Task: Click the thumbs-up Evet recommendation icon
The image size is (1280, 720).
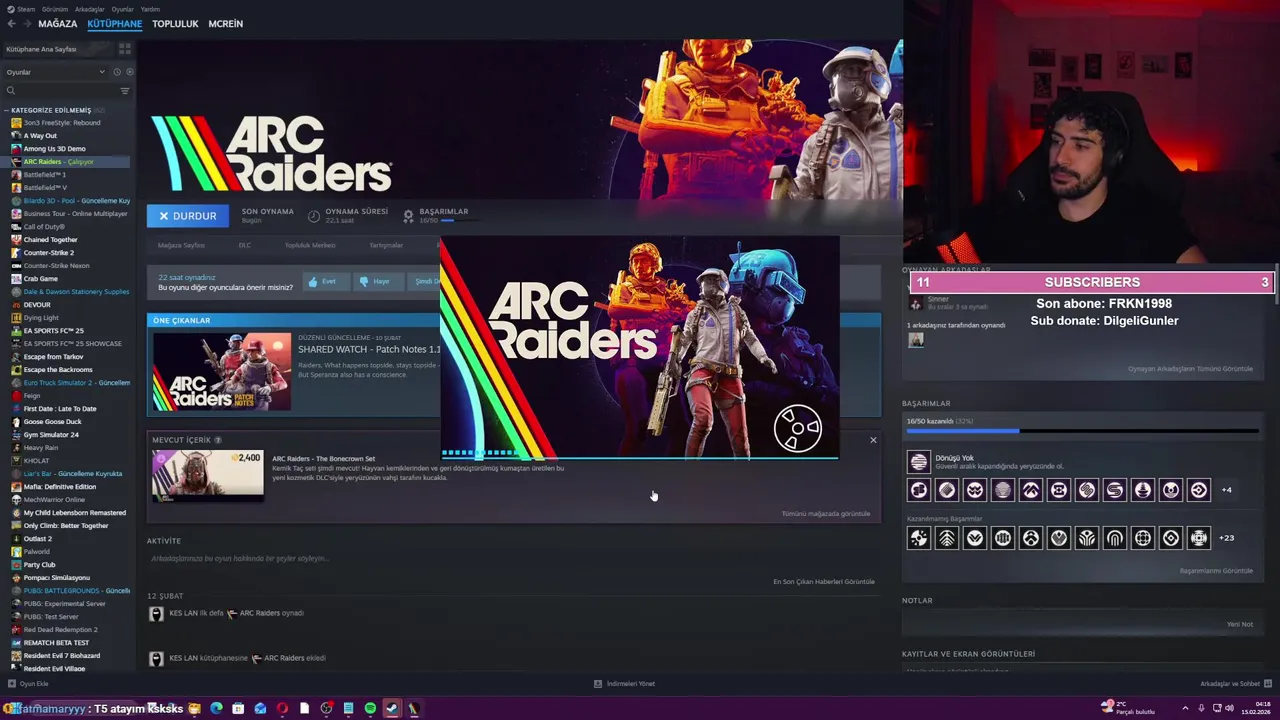Action: [x=313, y=282]
